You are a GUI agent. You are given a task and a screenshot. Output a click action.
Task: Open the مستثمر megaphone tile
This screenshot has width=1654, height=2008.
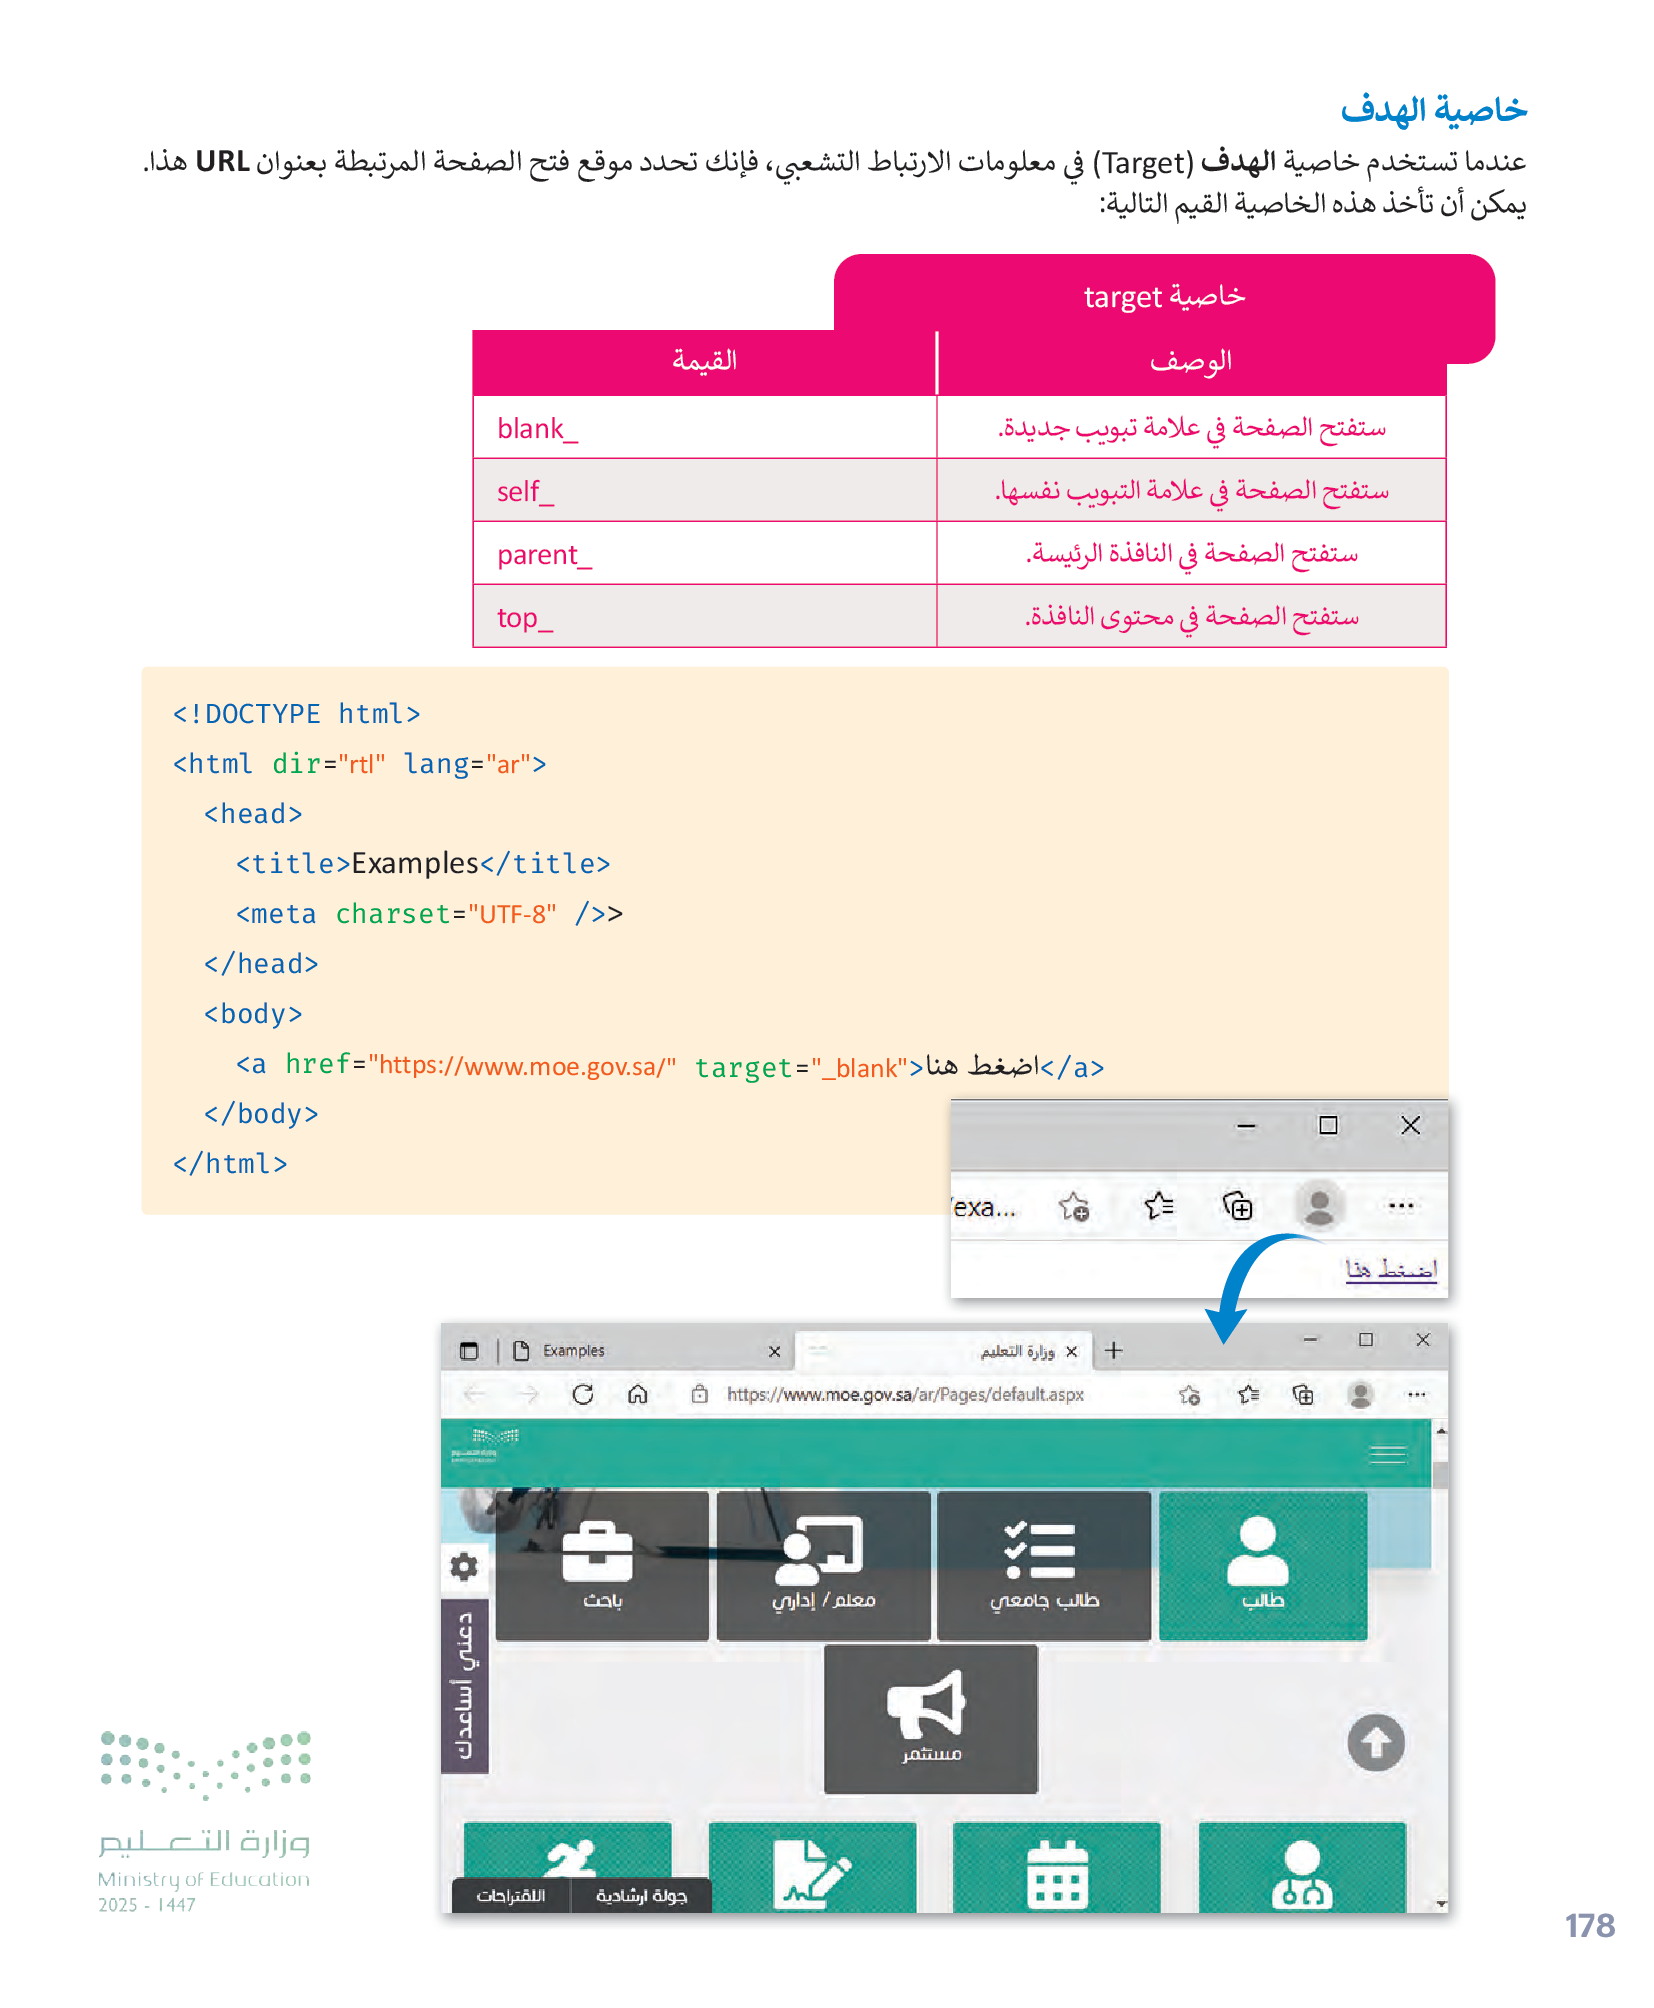930,1718
